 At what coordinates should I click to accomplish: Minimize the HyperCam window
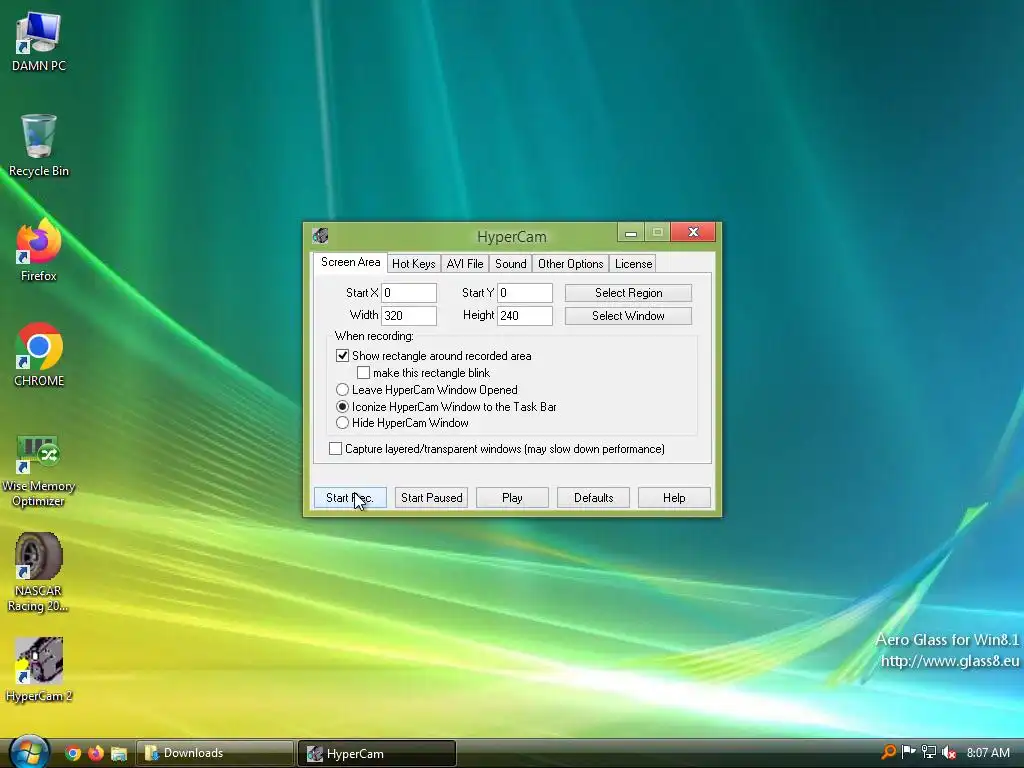pyautogui.click(x=631, y=232)
